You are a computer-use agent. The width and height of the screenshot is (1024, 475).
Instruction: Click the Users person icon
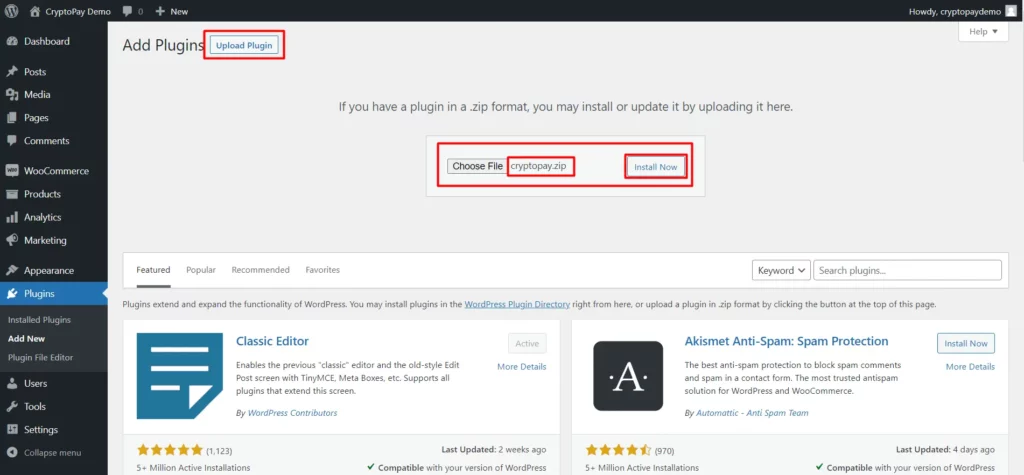(x=12, y=383)
